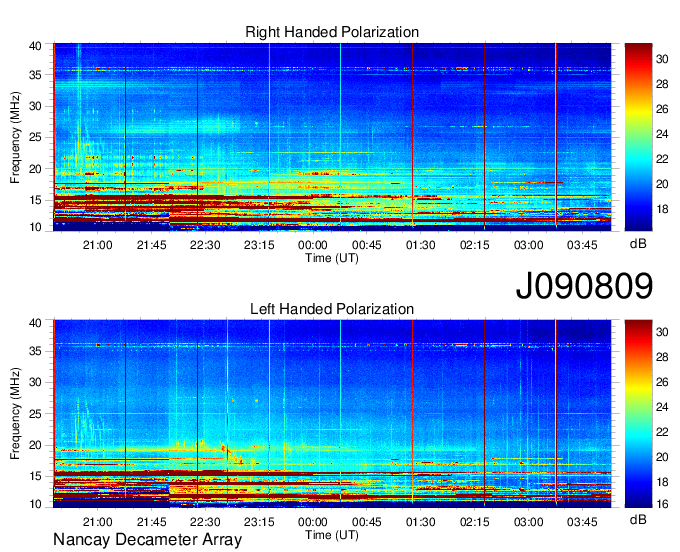Click 23:15 time tick in Right Handed plot
The height and width of the screenshot is (552, 680).
pos(259,245)
